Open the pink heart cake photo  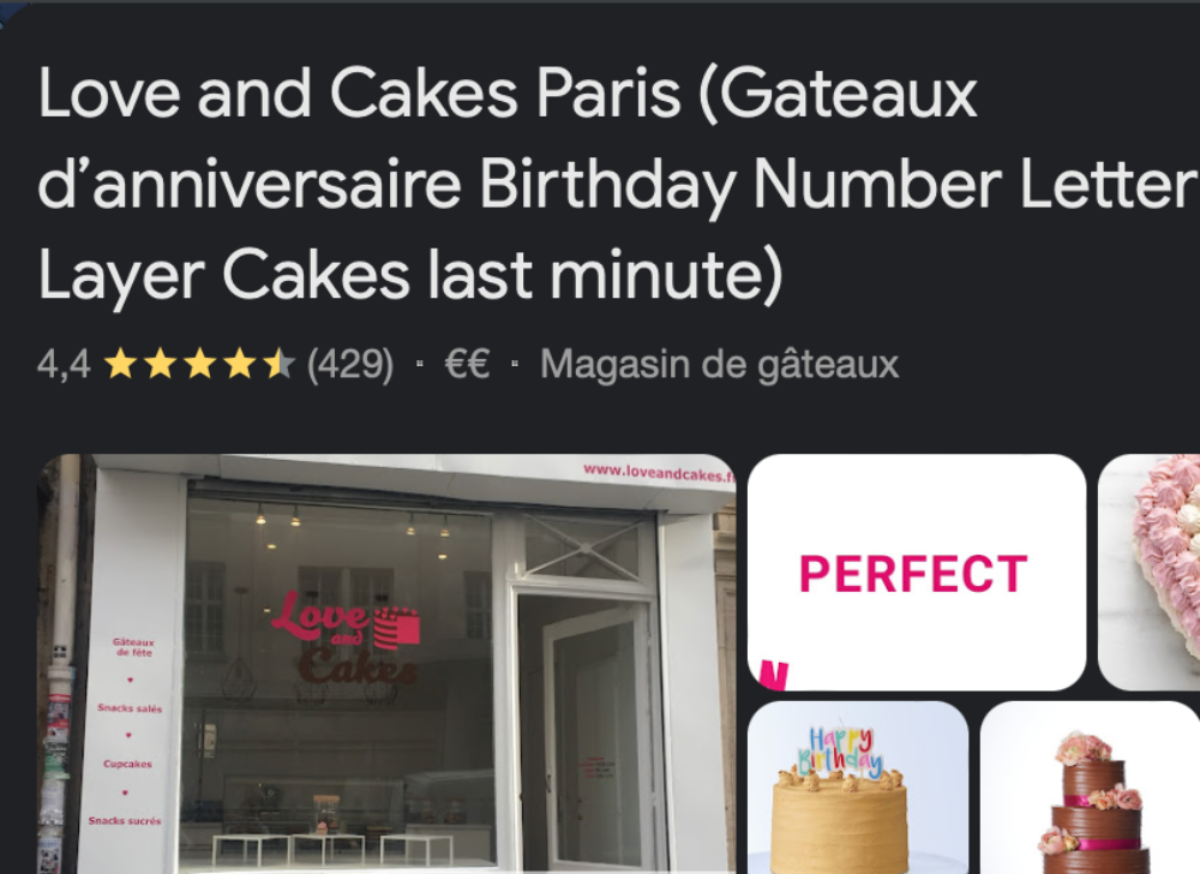[1149, 572]
